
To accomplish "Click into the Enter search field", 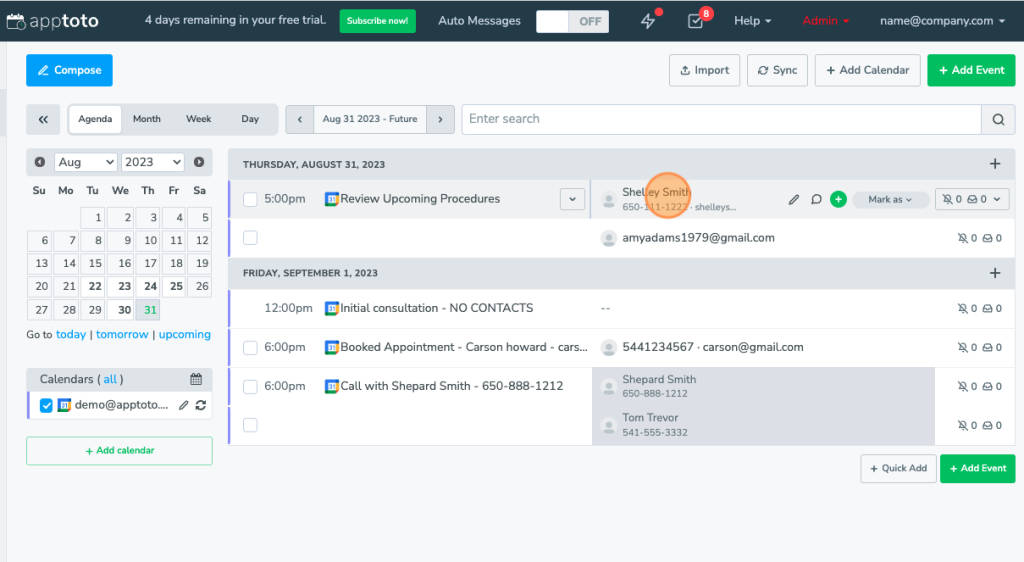I will click(722, 119).
